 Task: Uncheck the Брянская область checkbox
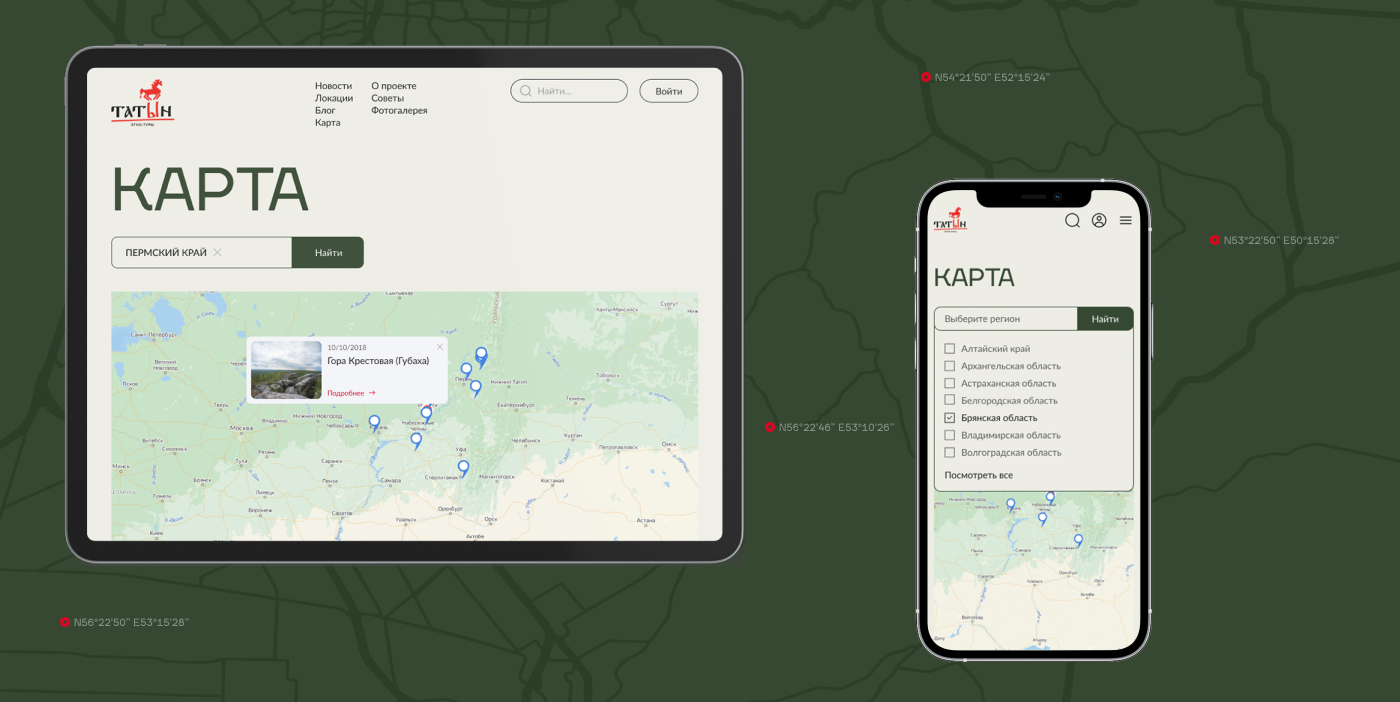point(950,418)
